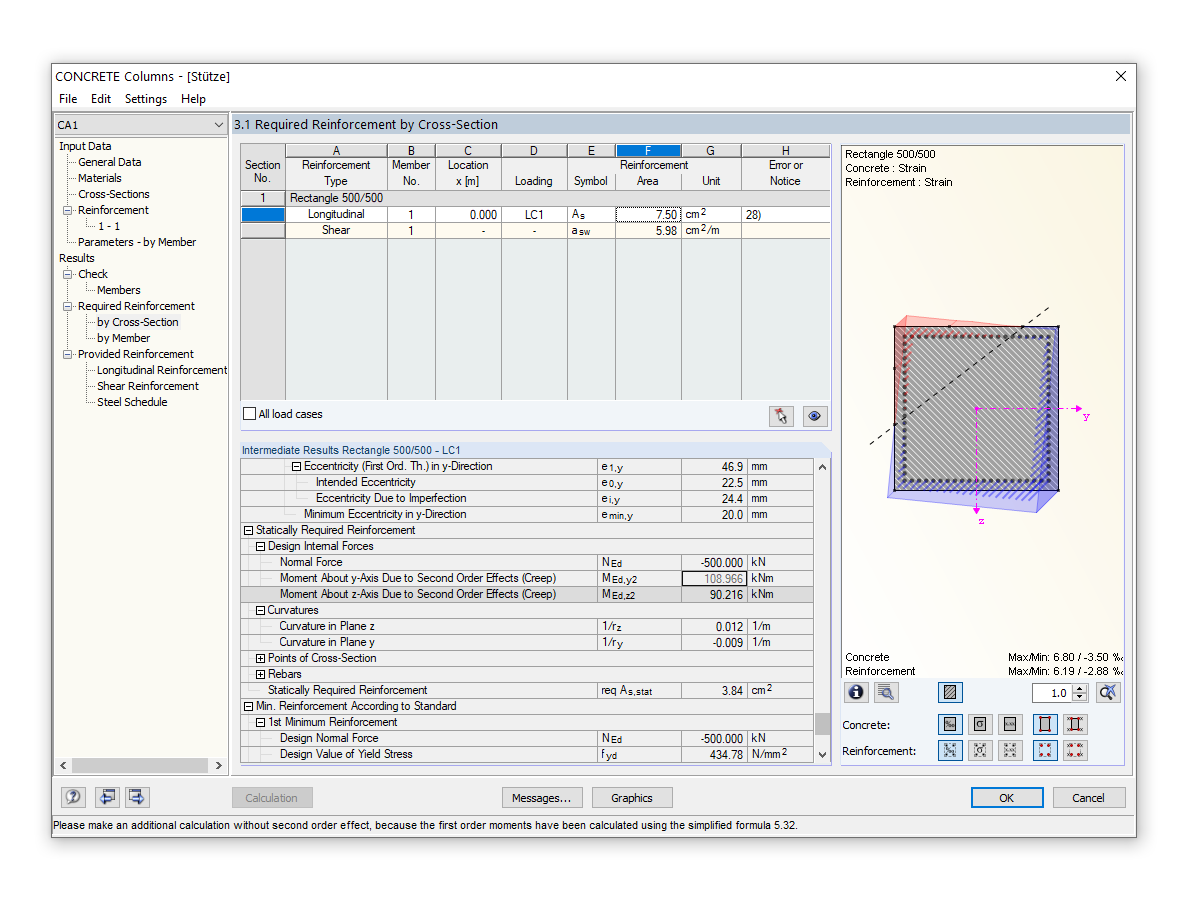Toggle reinforcement rebar point values icon

point(1075,750)
